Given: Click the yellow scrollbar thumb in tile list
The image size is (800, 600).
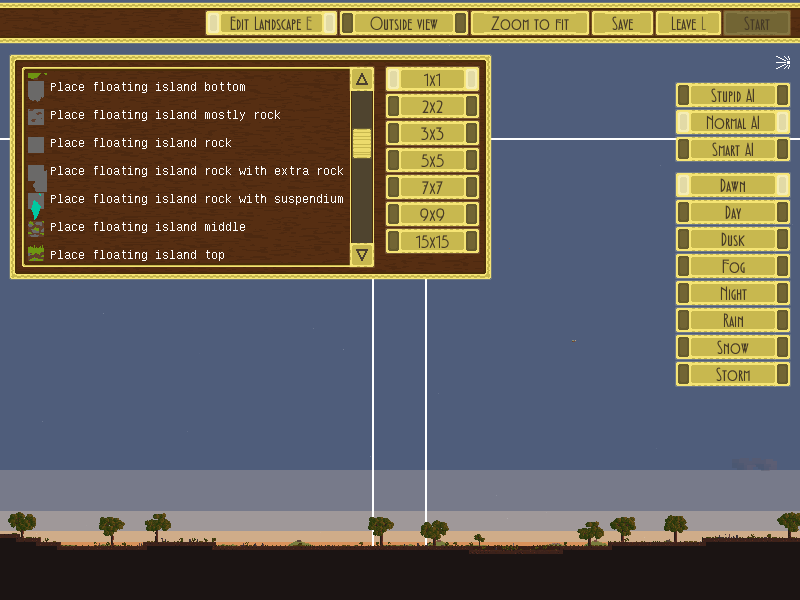Looking at the screenshot, I should [x=362, y=143].
